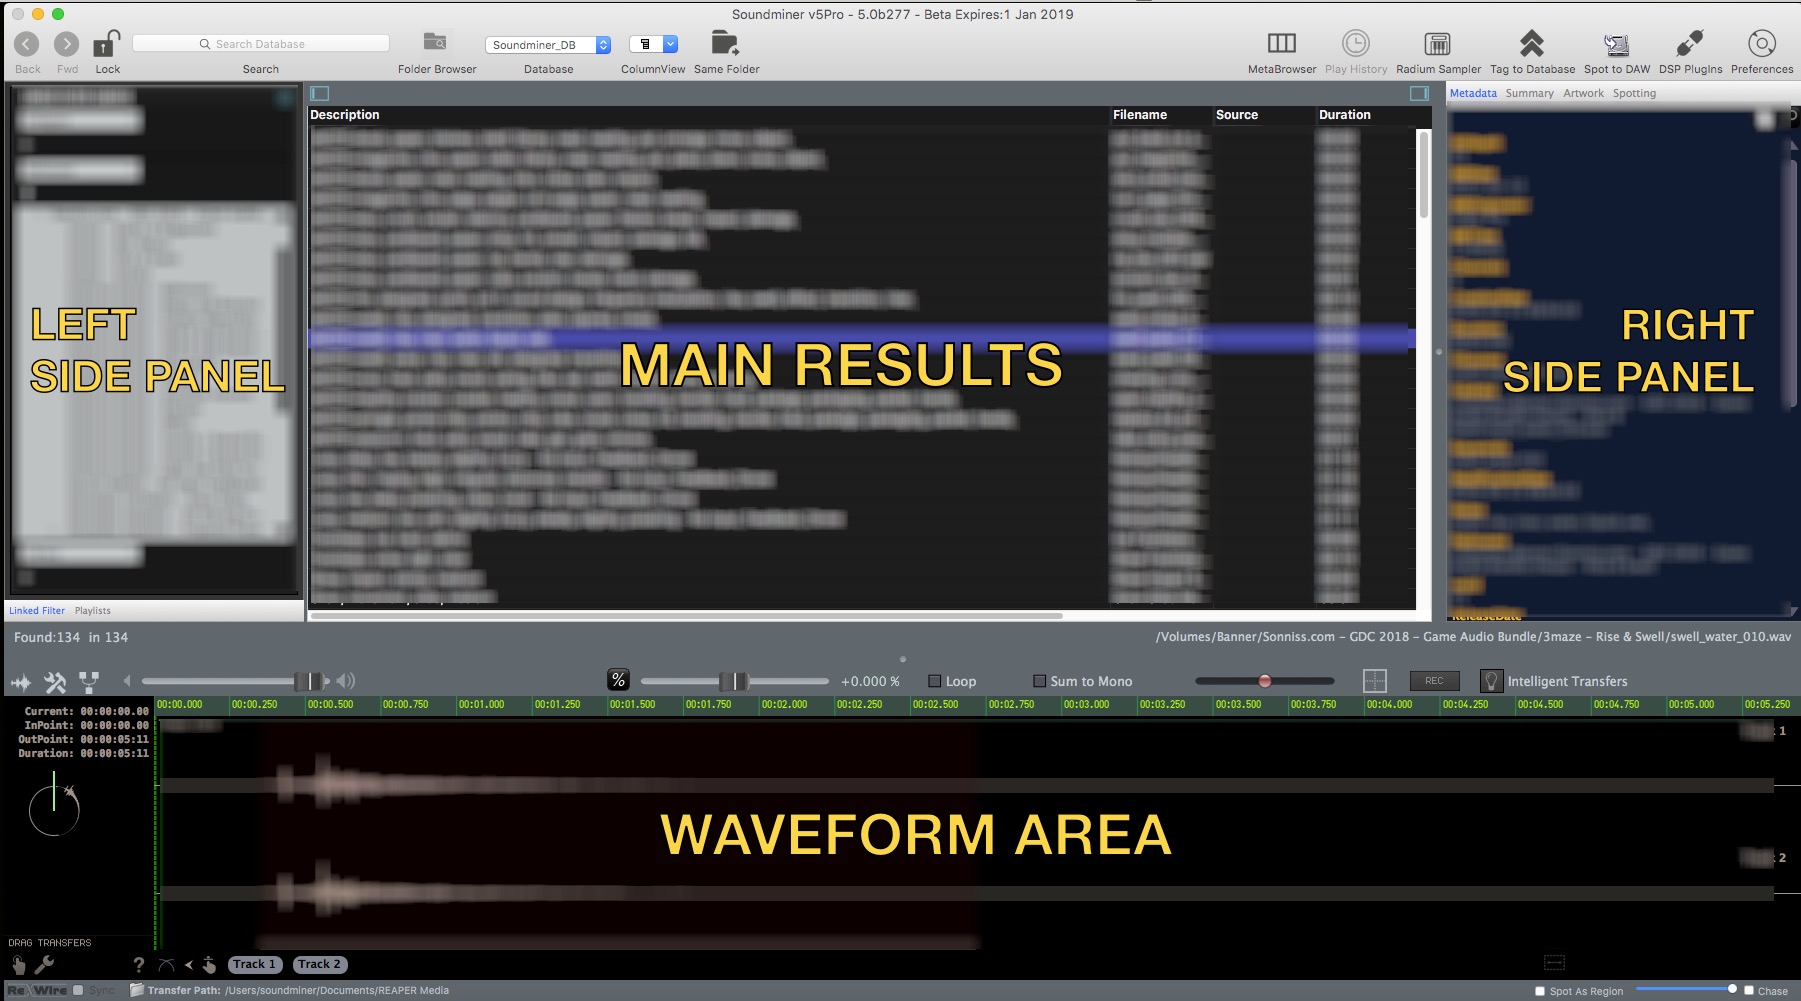Open the MetaBrowser

[1281, 43]
